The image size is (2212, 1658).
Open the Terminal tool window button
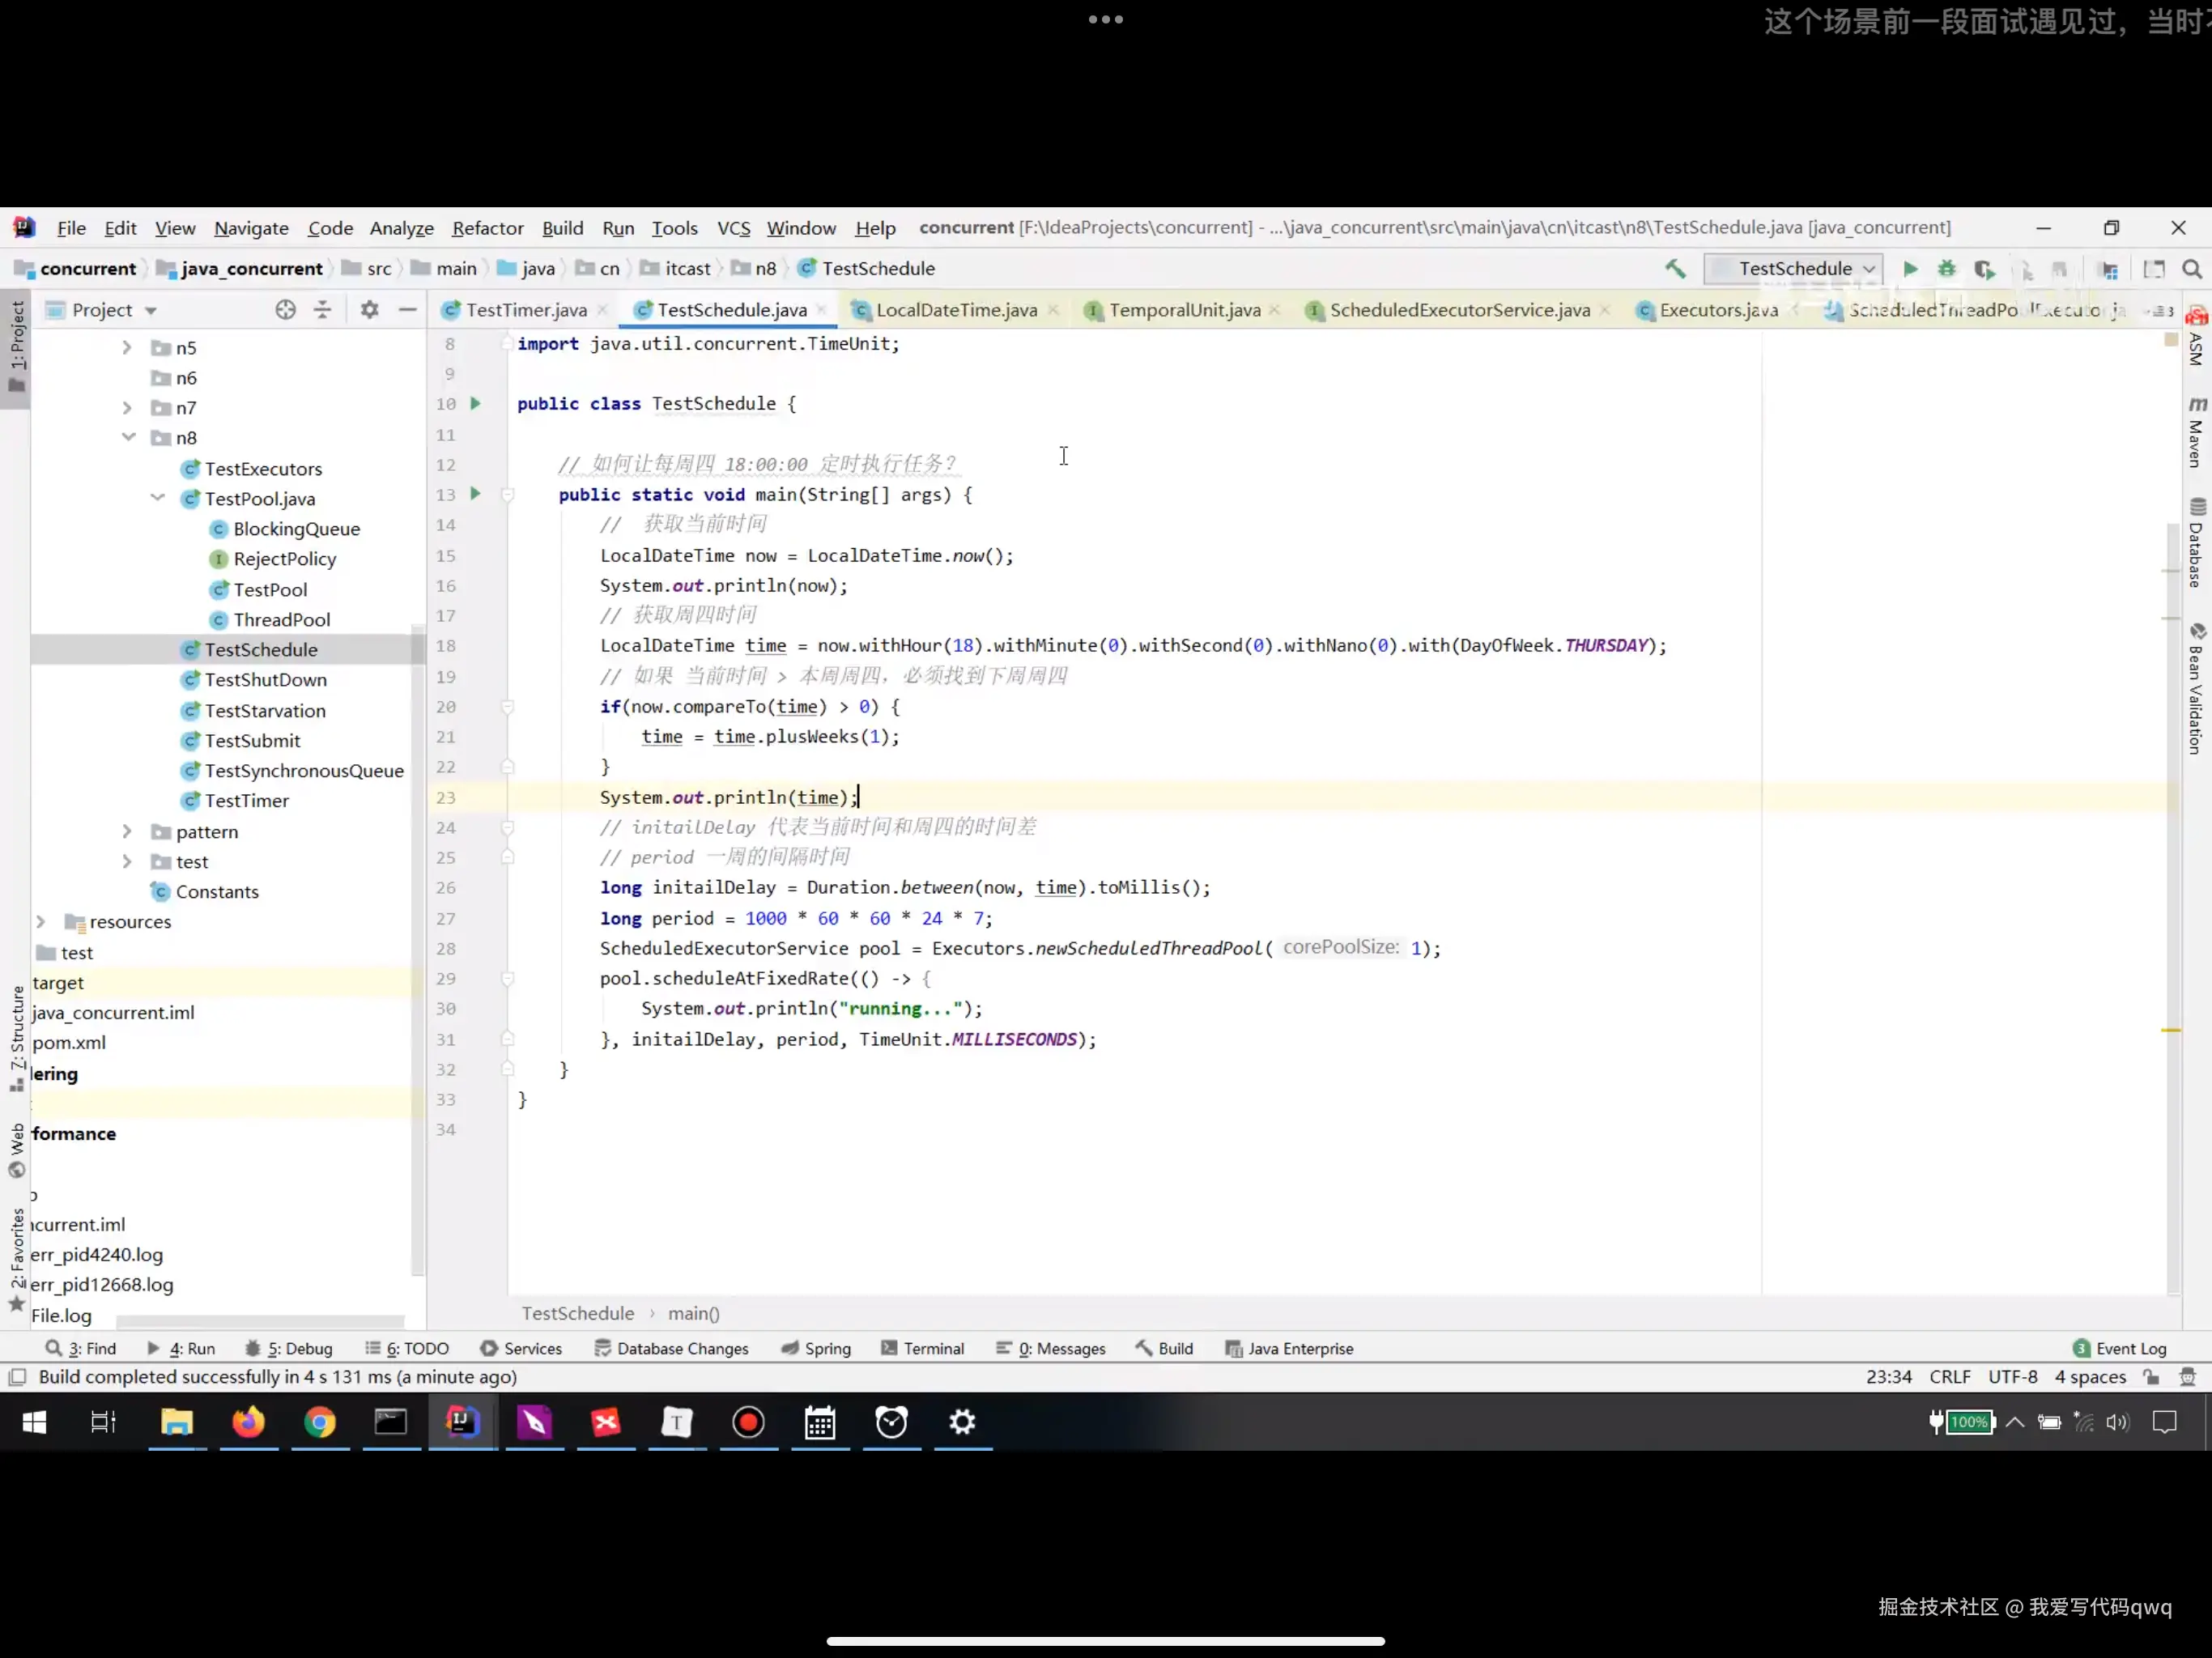click(922, 1348)
